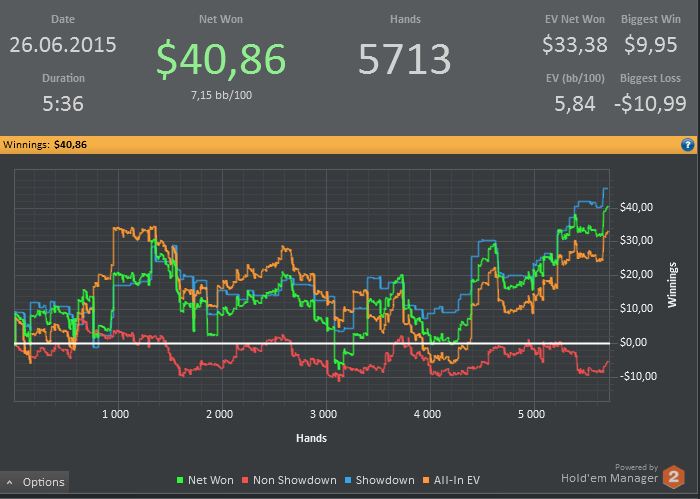Toggle the Showdown legend entry

pos(379,480)
